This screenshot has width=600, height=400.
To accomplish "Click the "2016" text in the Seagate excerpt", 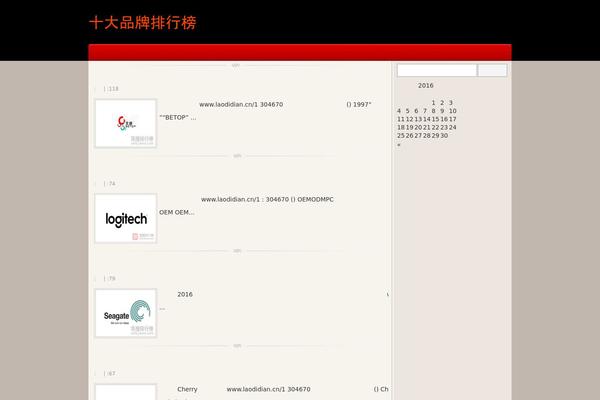I will [x=185, y=294].
